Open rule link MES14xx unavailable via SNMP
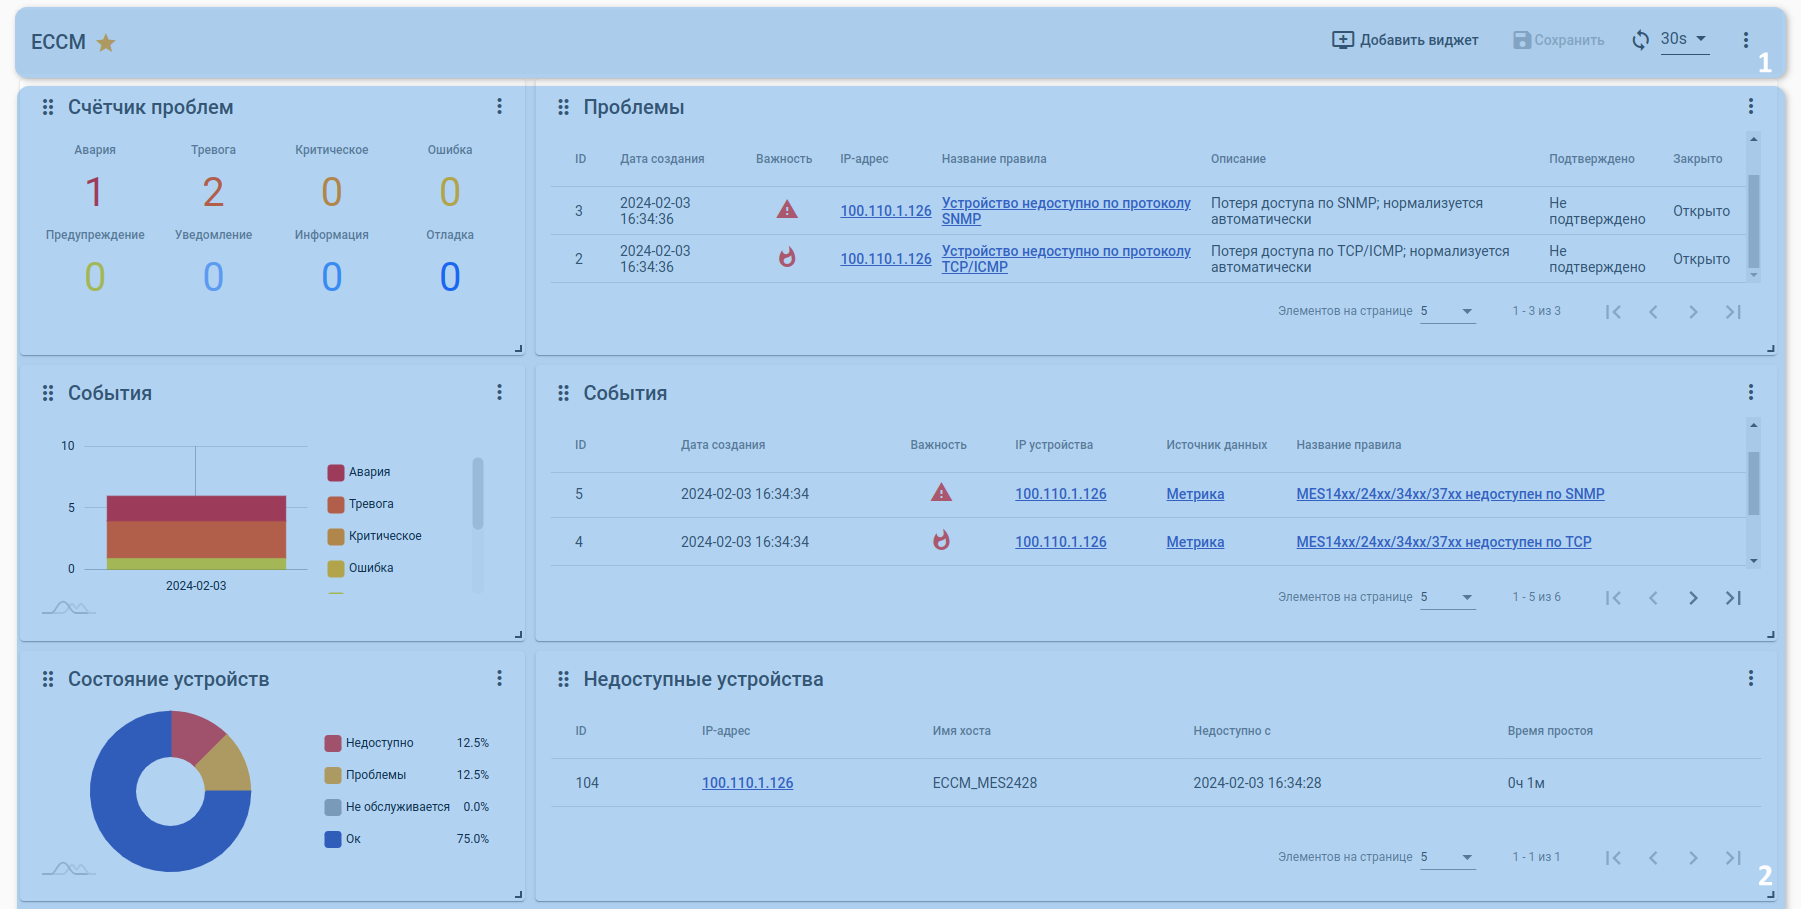 point(1449,494)
